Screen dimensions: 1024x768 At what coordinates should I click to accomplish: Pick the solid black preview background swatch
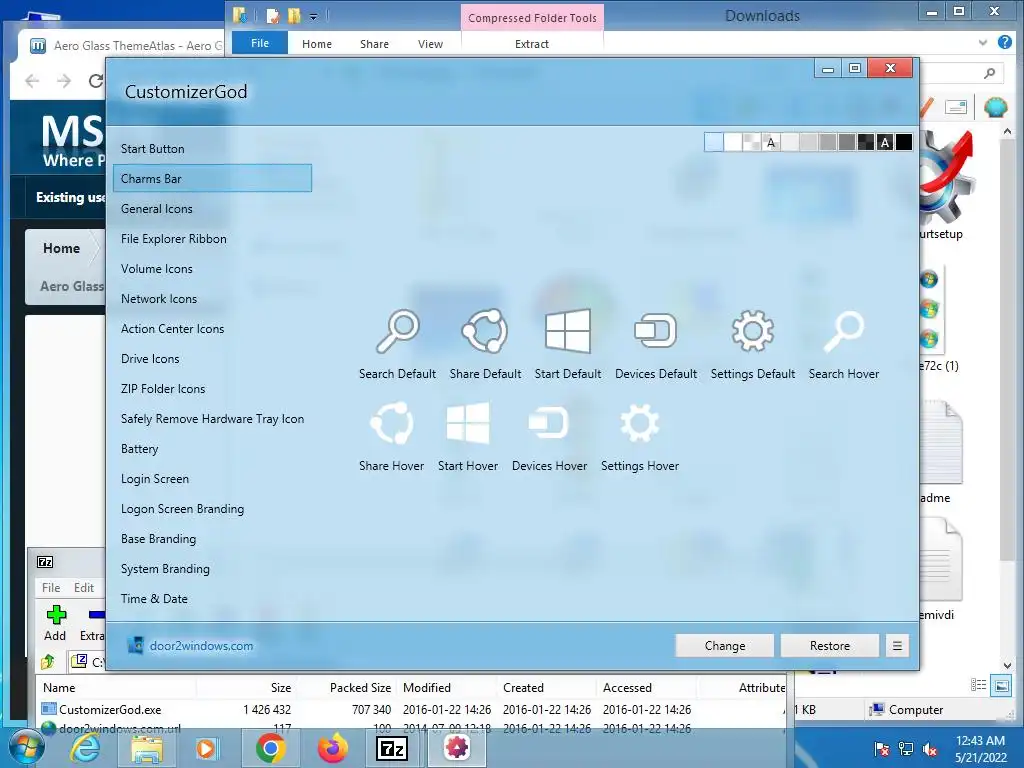point(904,142)
